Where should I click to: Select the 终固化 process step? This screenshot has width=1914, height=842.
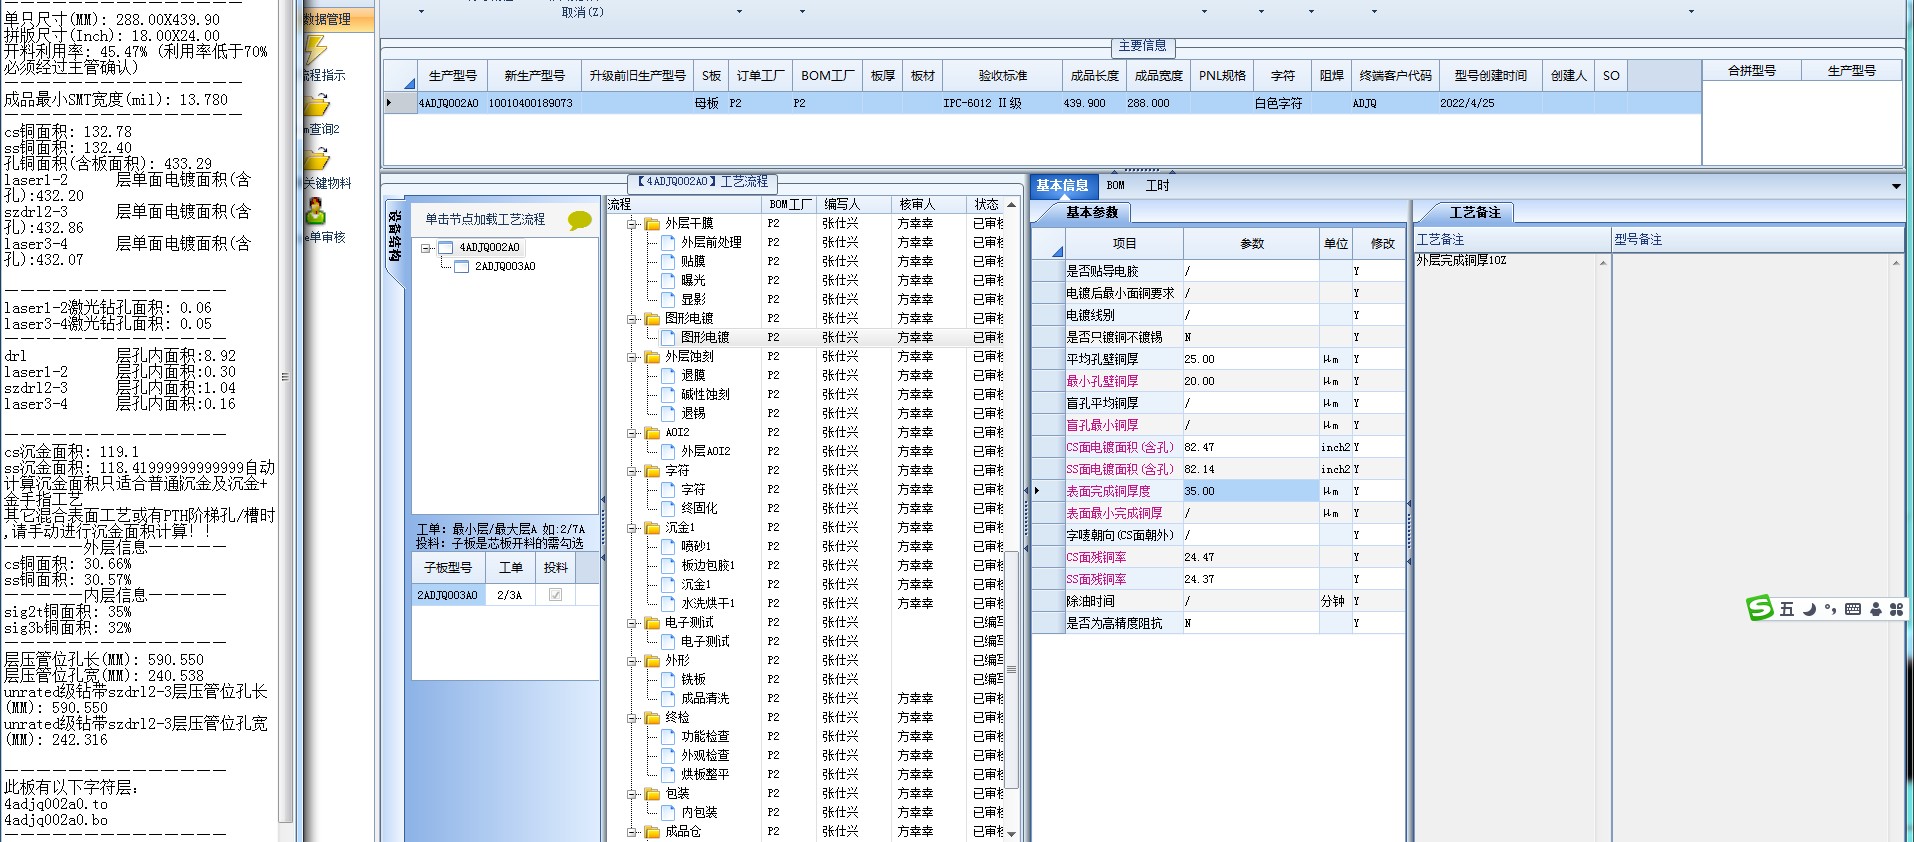(699, 509)
